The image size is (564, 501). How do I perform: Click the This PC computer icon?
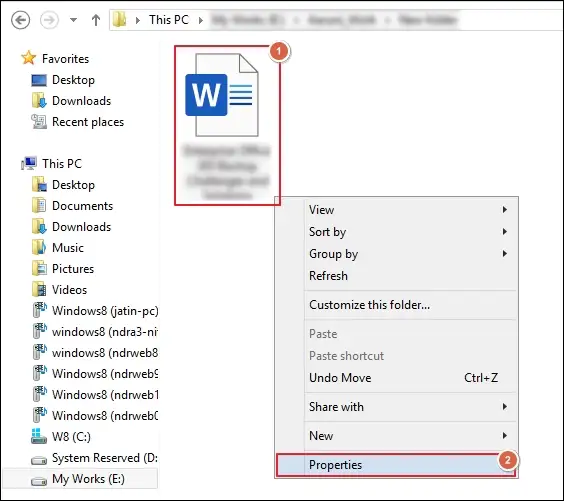(29, 163)
